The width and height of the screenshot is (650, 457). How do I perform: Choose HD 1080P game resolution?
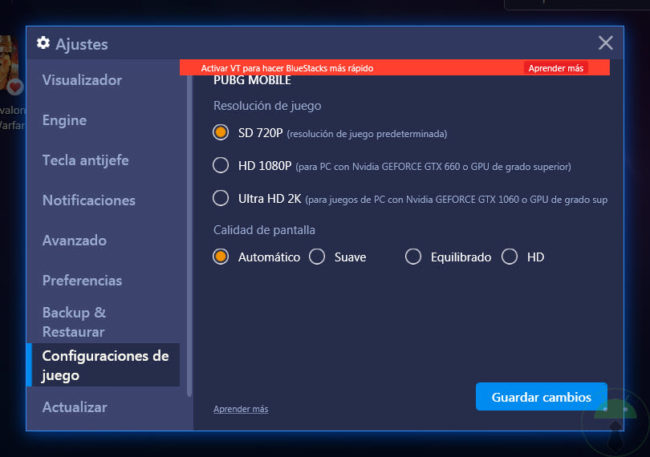point(221,165)
